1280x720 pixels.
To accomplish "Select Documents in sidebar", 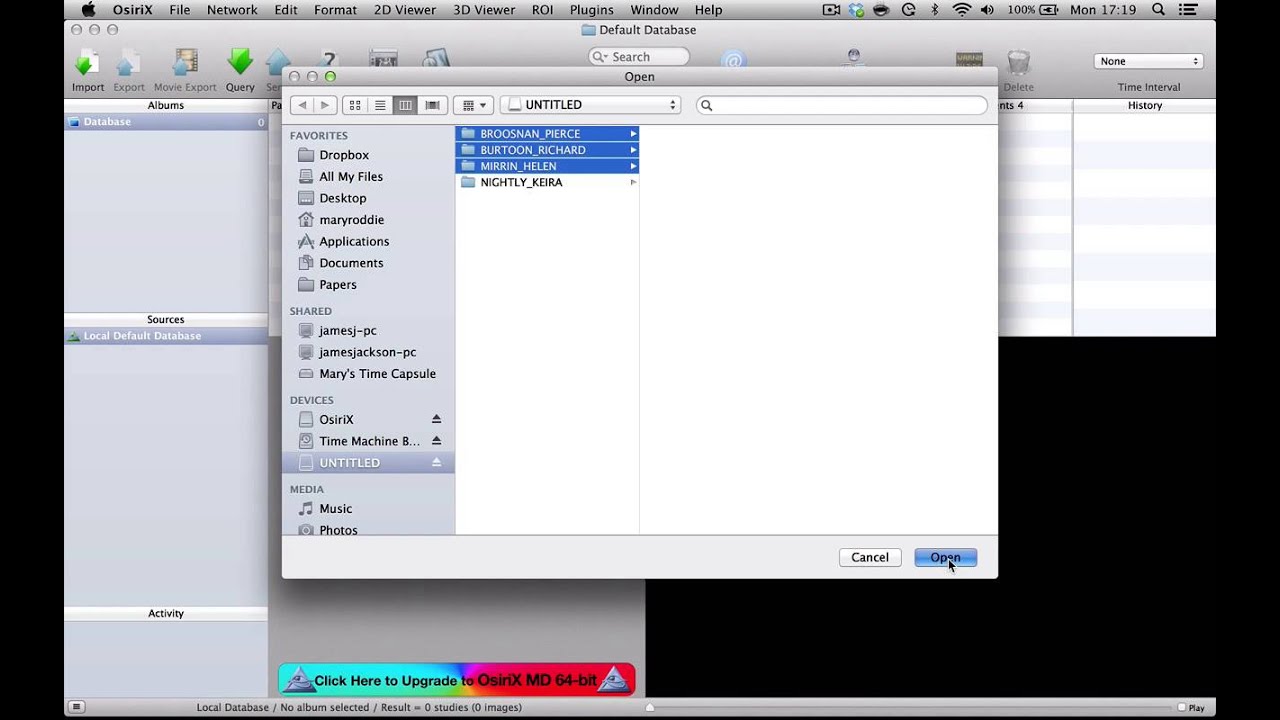I will coord(351,263).
